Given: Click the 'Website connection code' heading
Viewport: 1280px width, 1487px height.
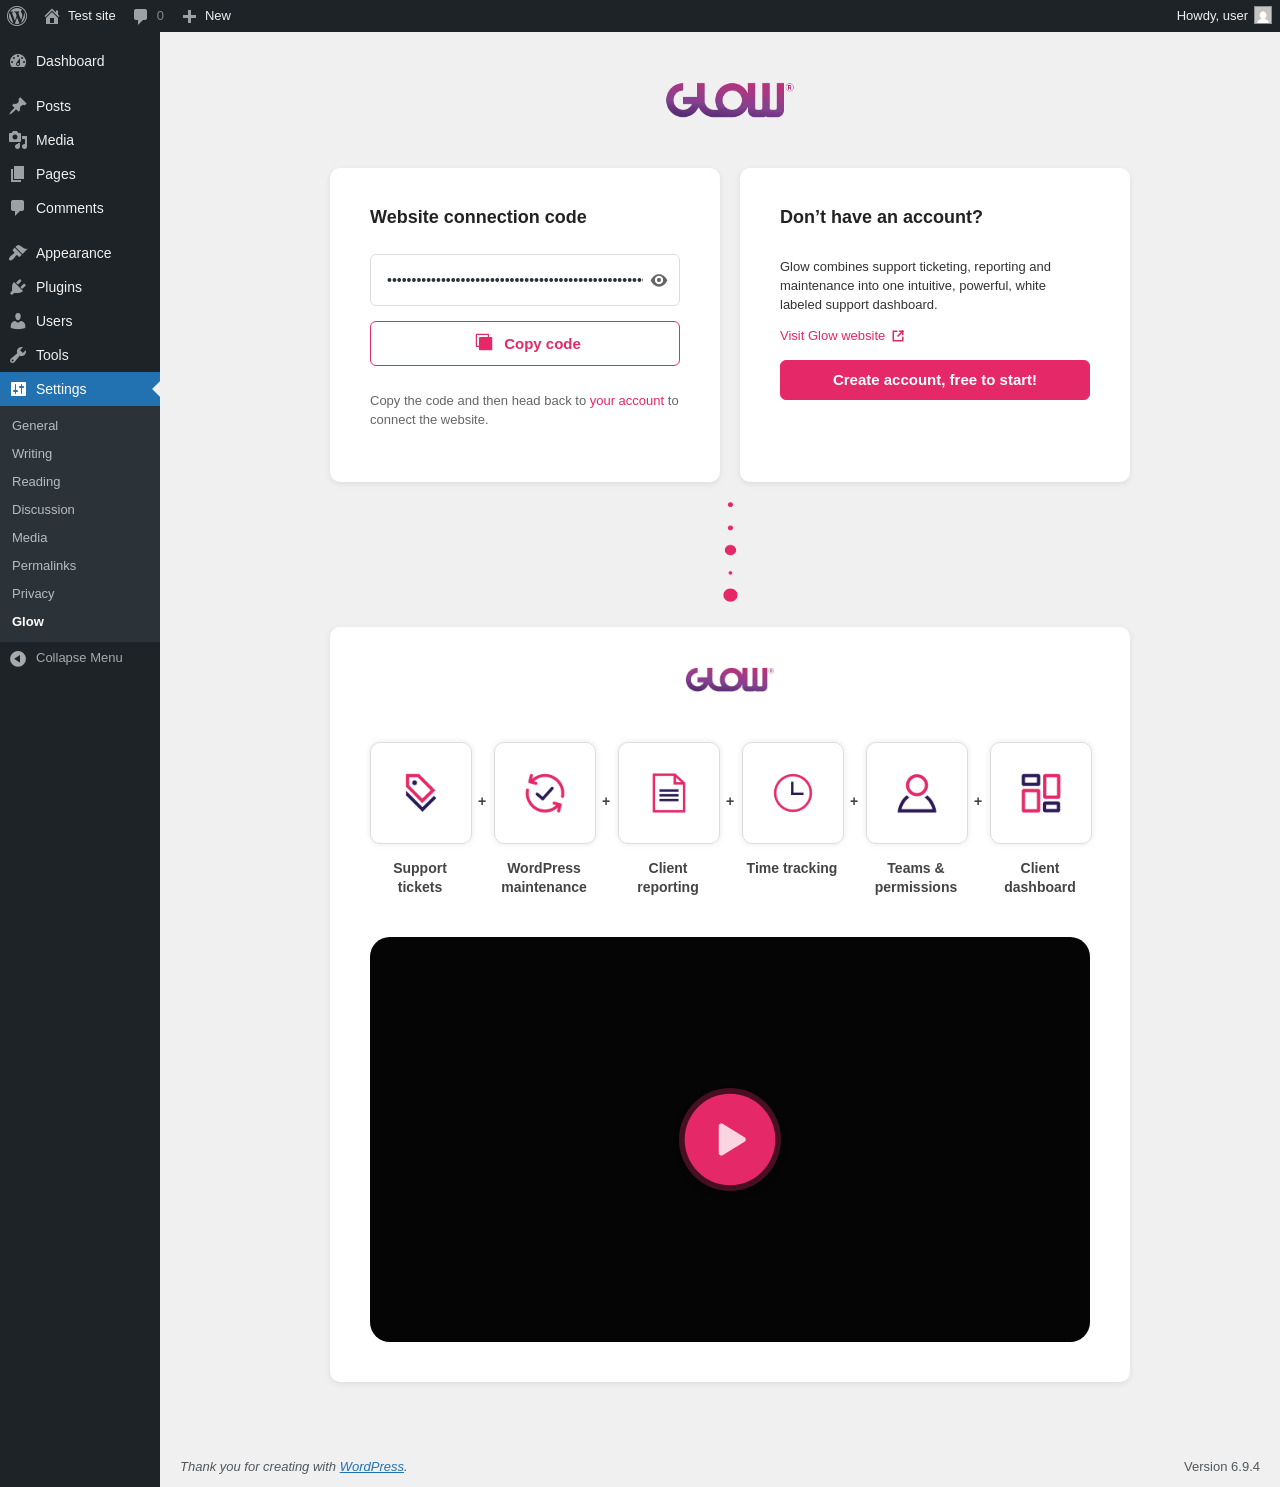Looking at the screenshot, I should tap(478, 217).
